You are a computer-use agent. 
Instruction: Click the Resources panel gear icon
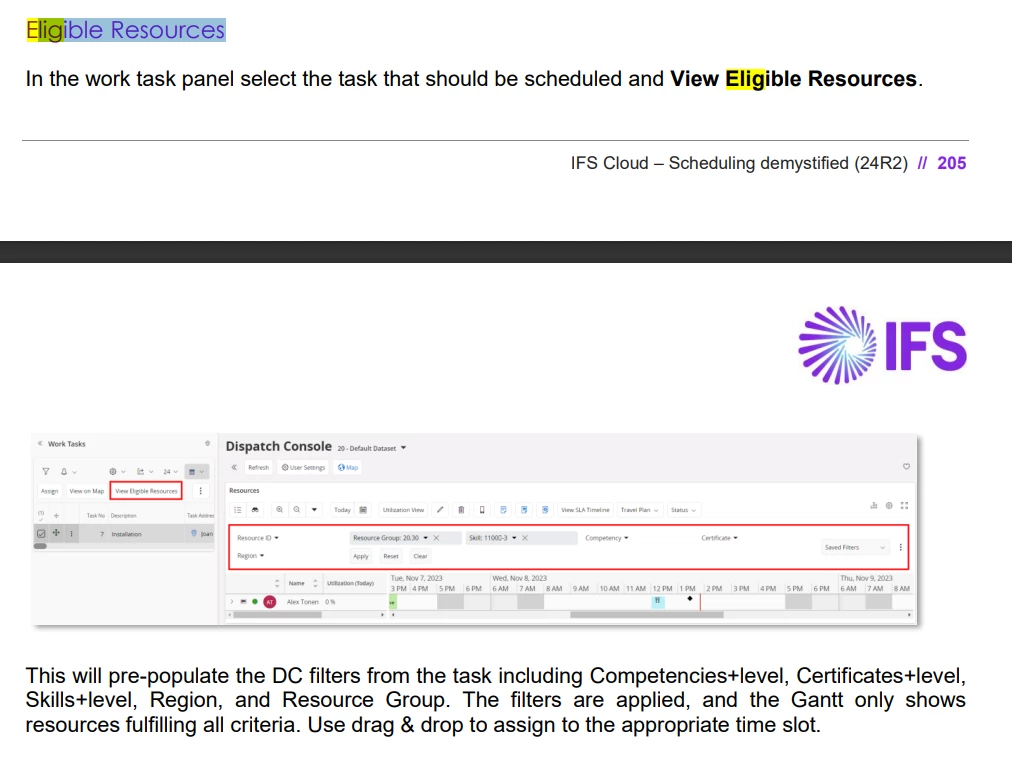point(889,505)
